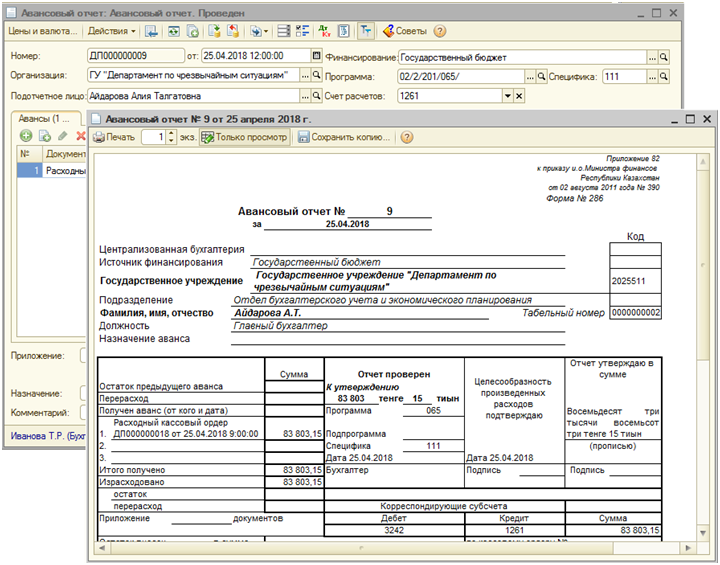Adjust print copies count spinner
Viewport: 720px width, 565px height.
(x=170, y=137)
